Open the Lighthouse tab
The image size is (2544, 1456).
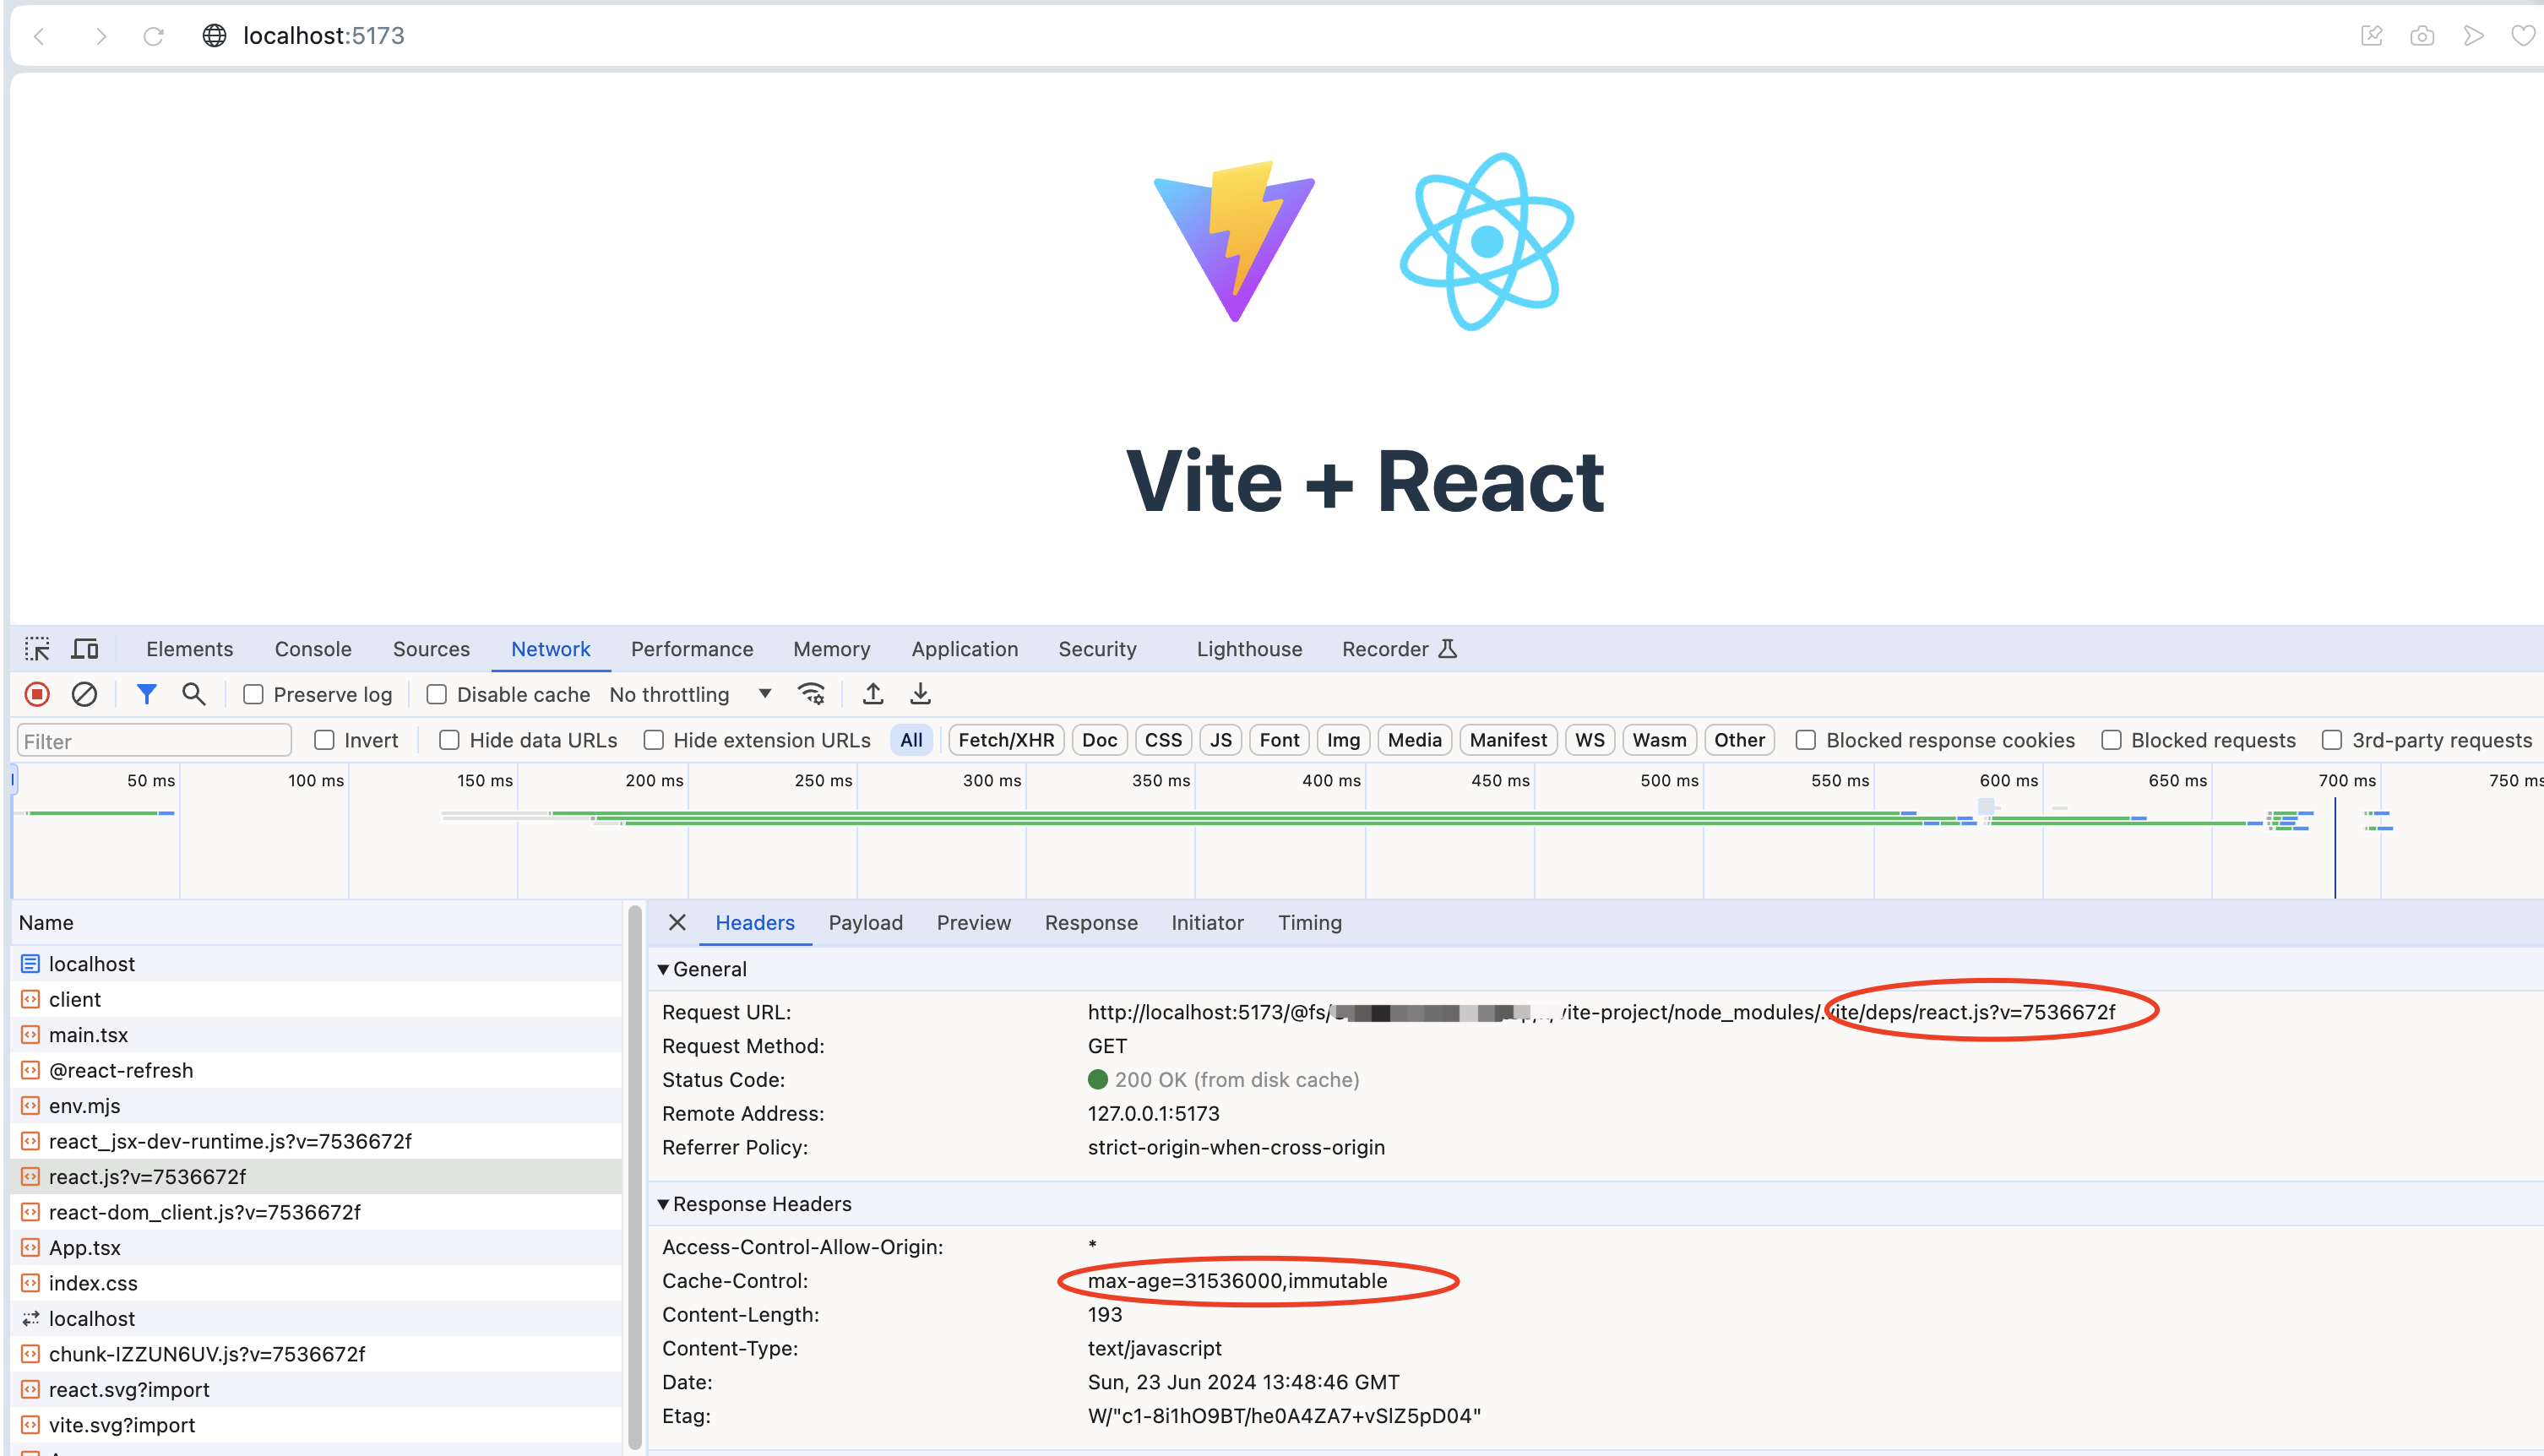click(x=1249, y=649)
